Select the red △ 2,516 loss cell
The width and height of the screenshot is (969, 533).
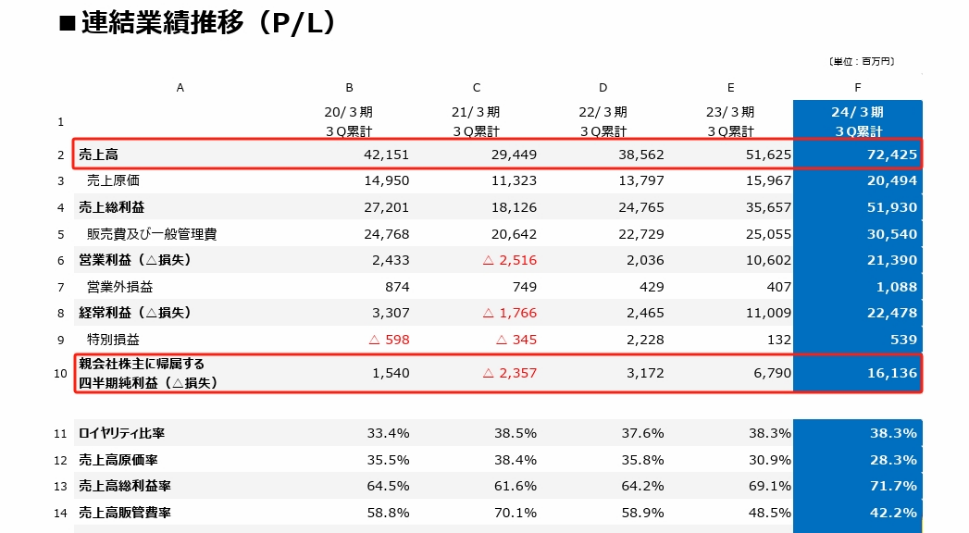(509, 260)
